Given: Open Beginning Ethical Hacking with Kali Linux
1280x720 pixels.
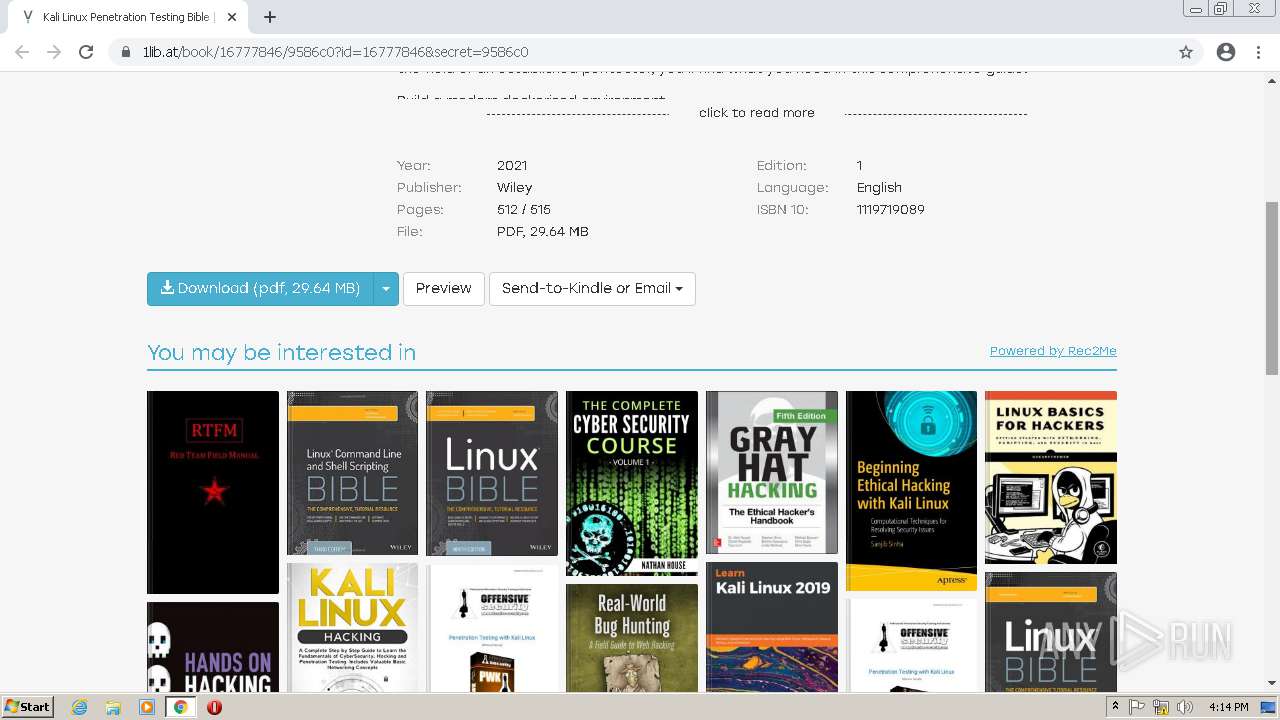Looking at the screenshot, I should pyautogui.click(x=911, y=490).
